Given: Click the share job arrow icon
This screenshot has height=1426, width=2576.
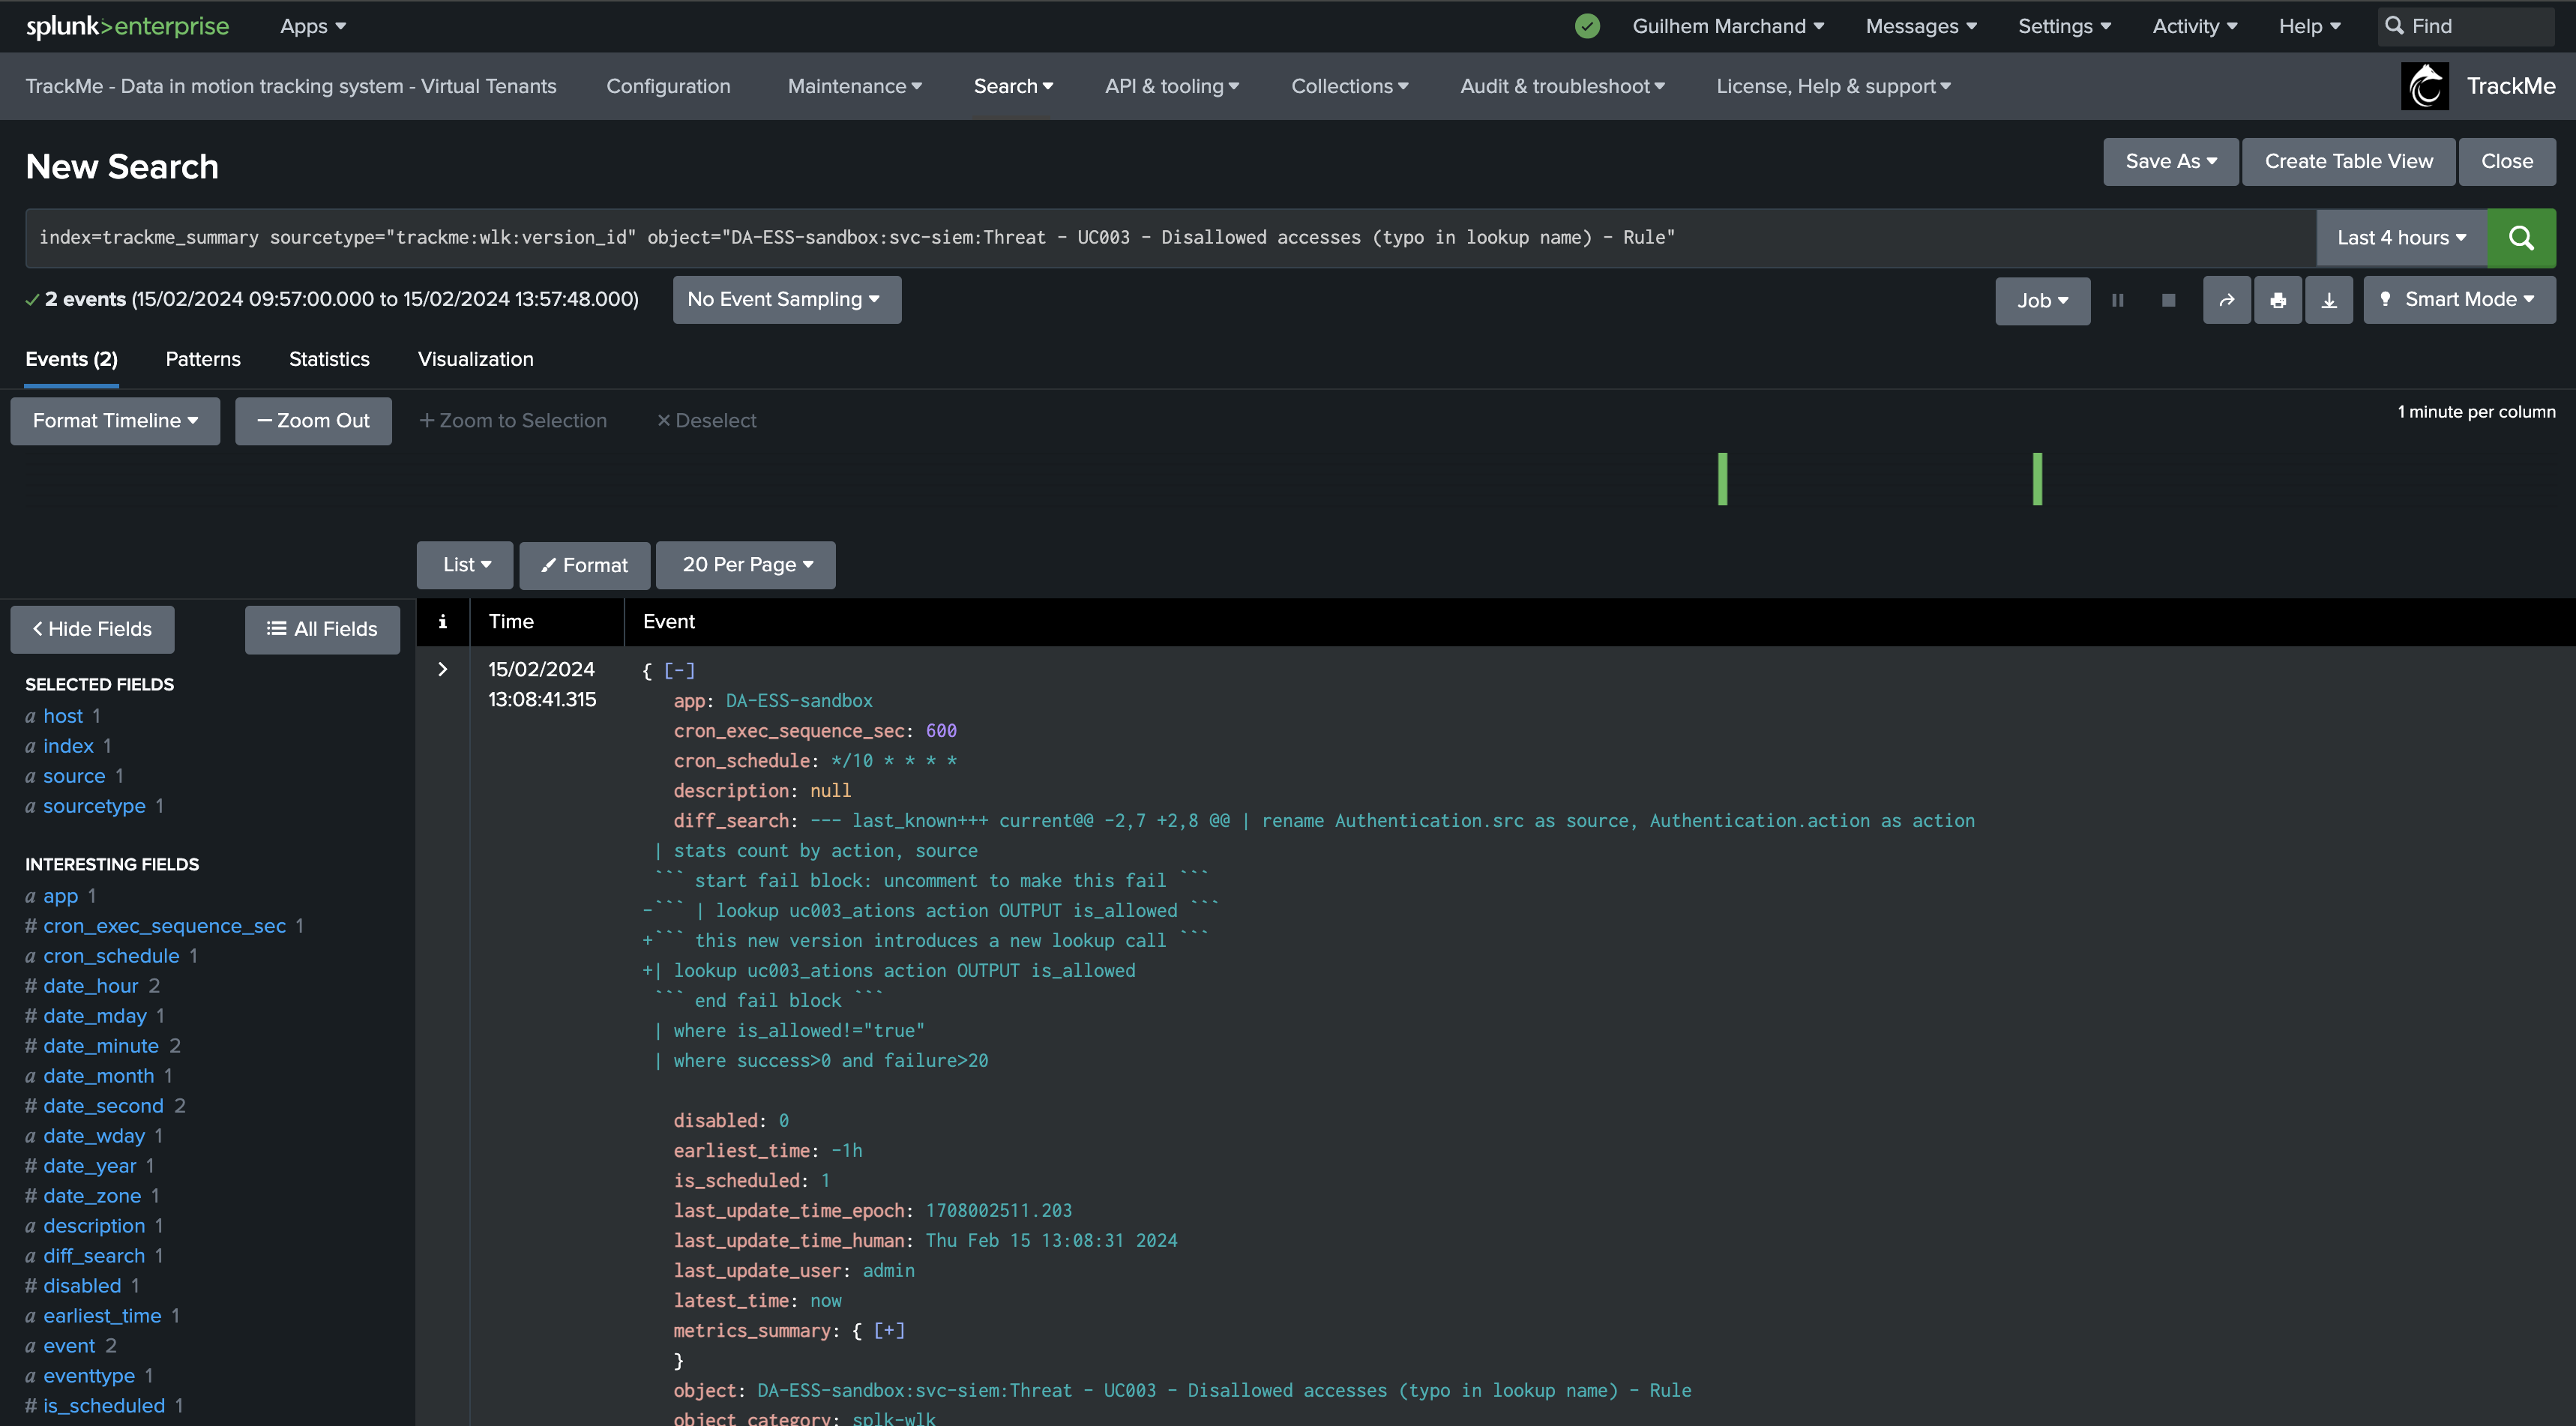Looking at the screenshot, I should point(2227,301).
